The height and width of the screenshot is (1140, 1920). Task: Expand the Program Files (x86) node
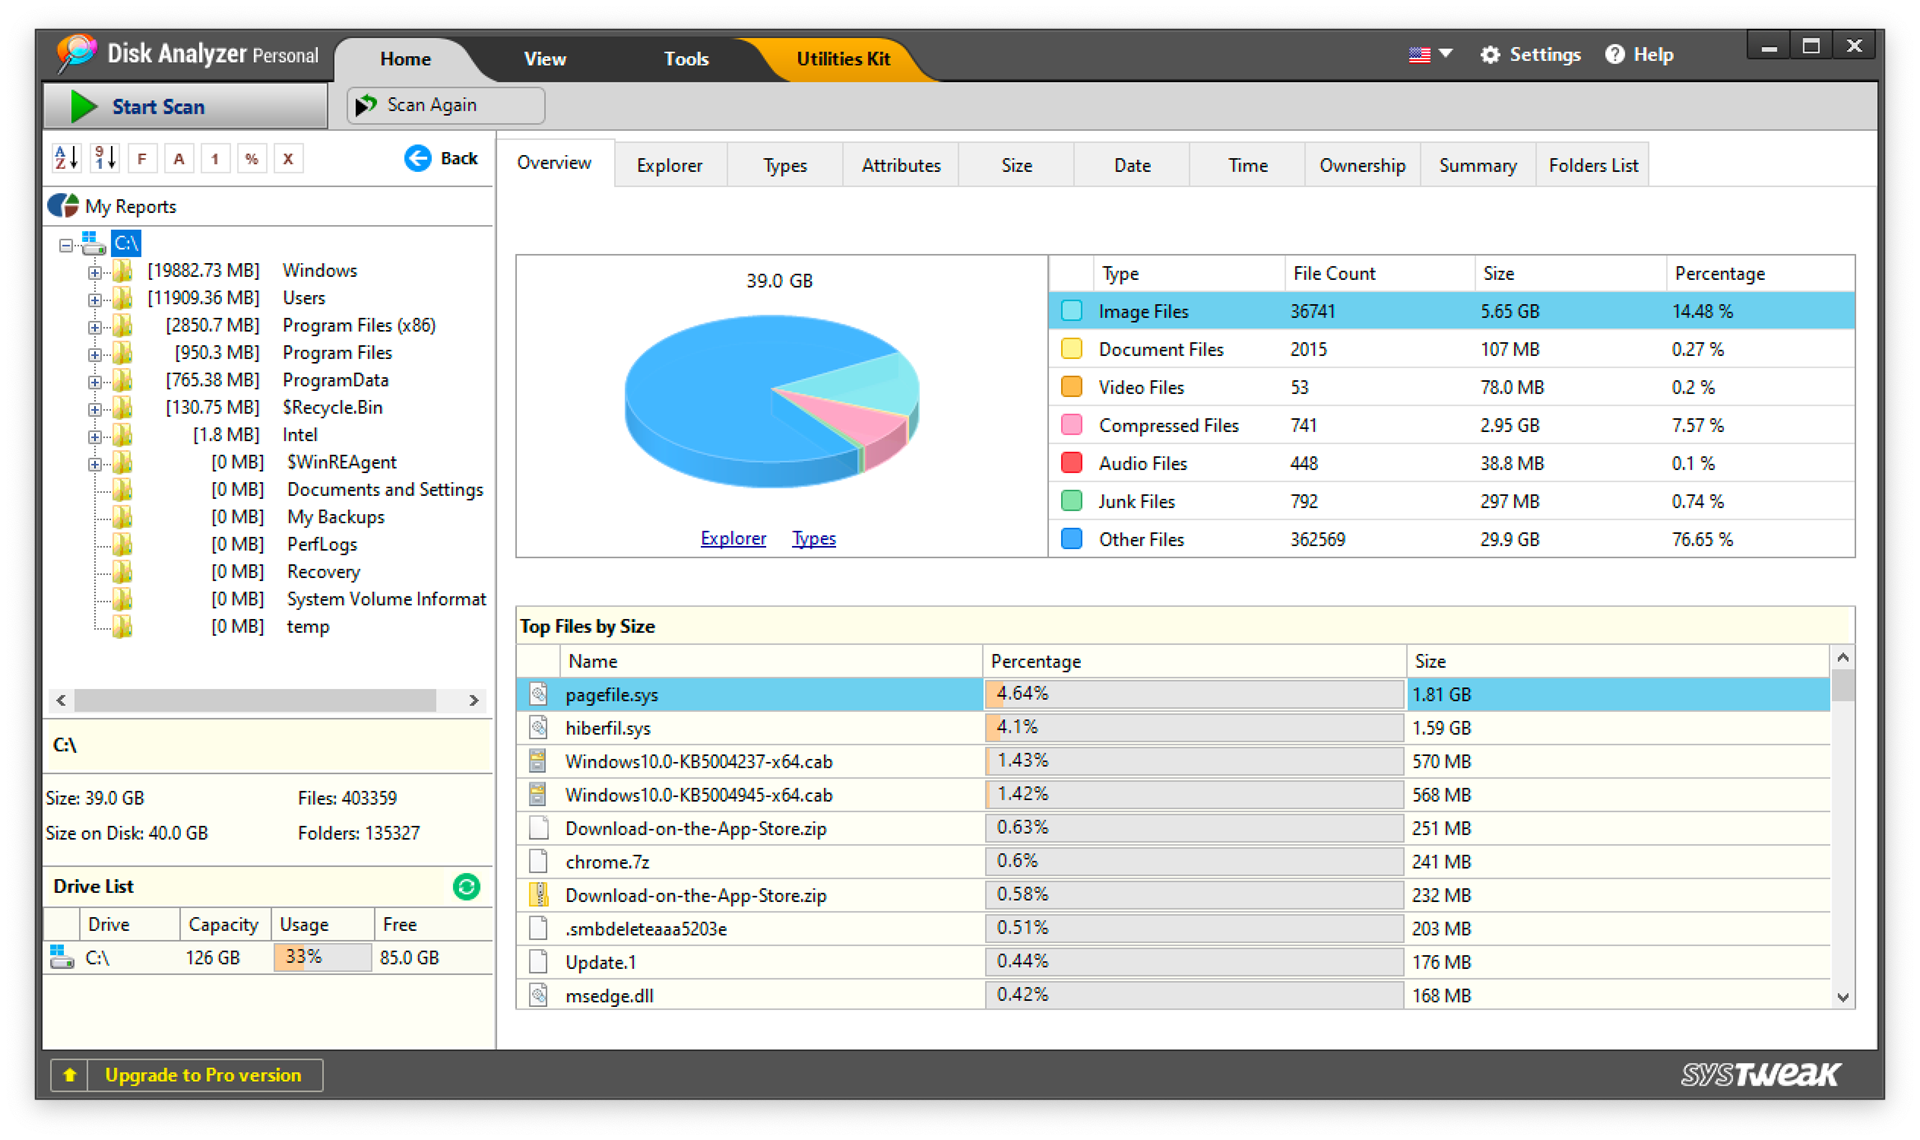pyautogui.click(x=94, y=326)
